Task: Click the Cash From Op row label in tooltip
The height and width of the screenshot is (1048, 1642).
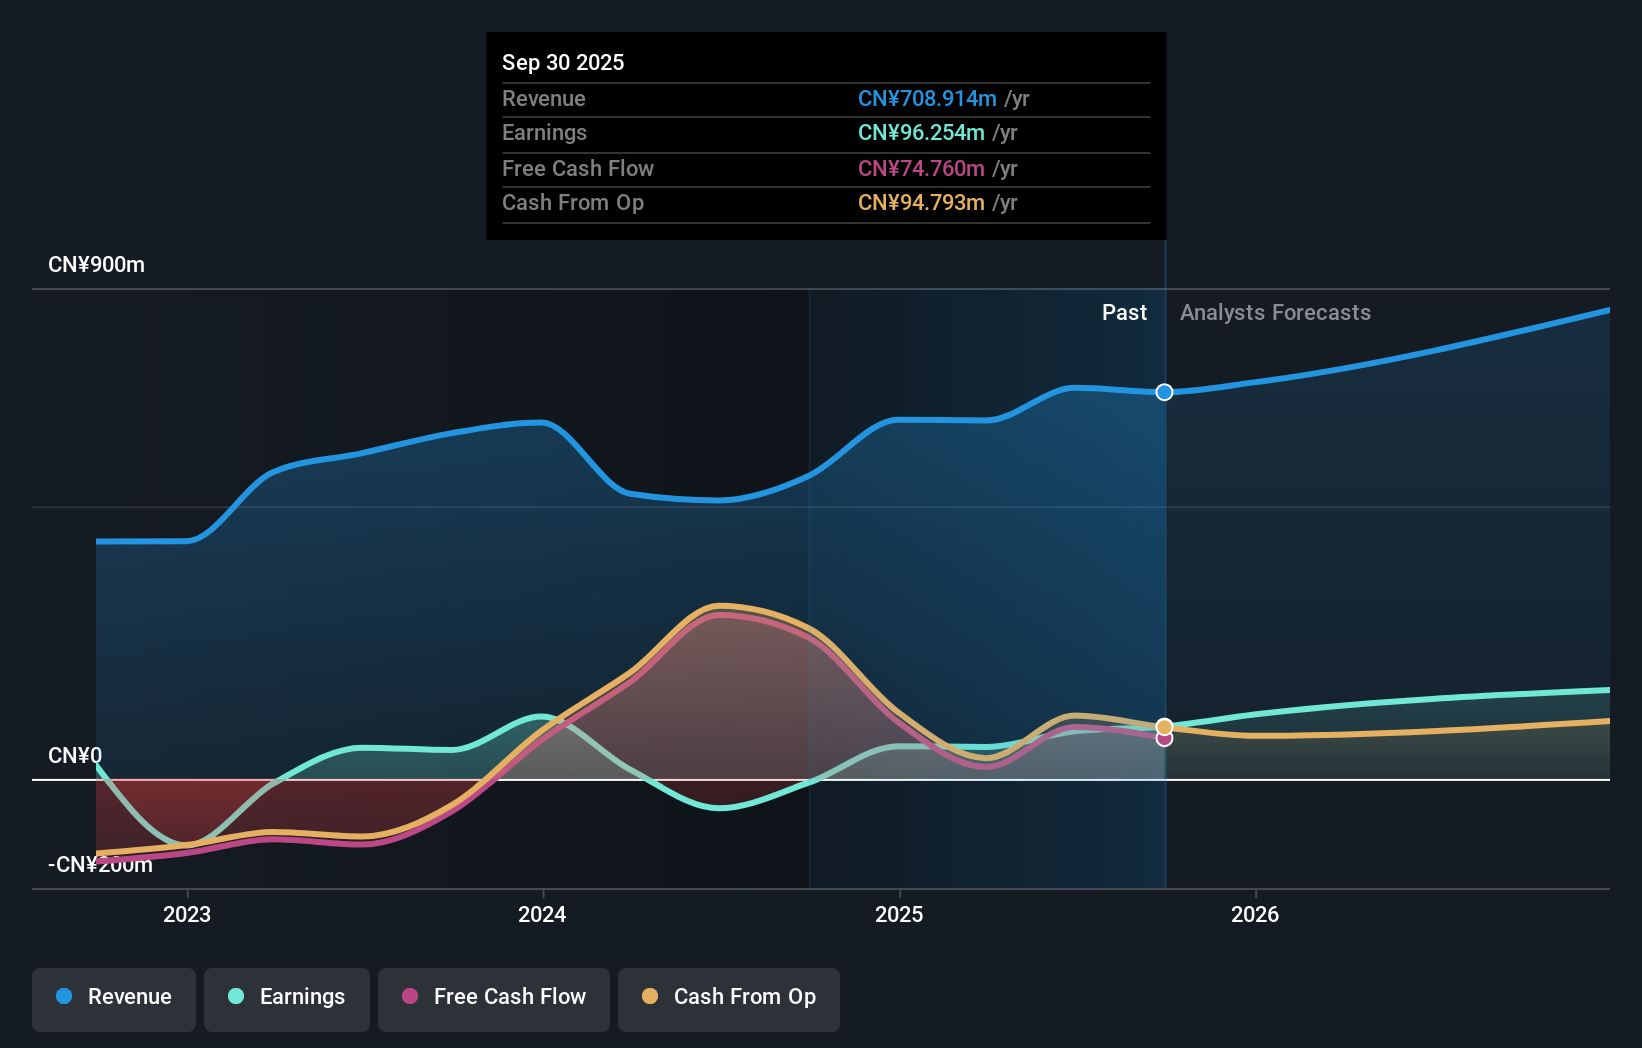Action: tap(573, 203)
